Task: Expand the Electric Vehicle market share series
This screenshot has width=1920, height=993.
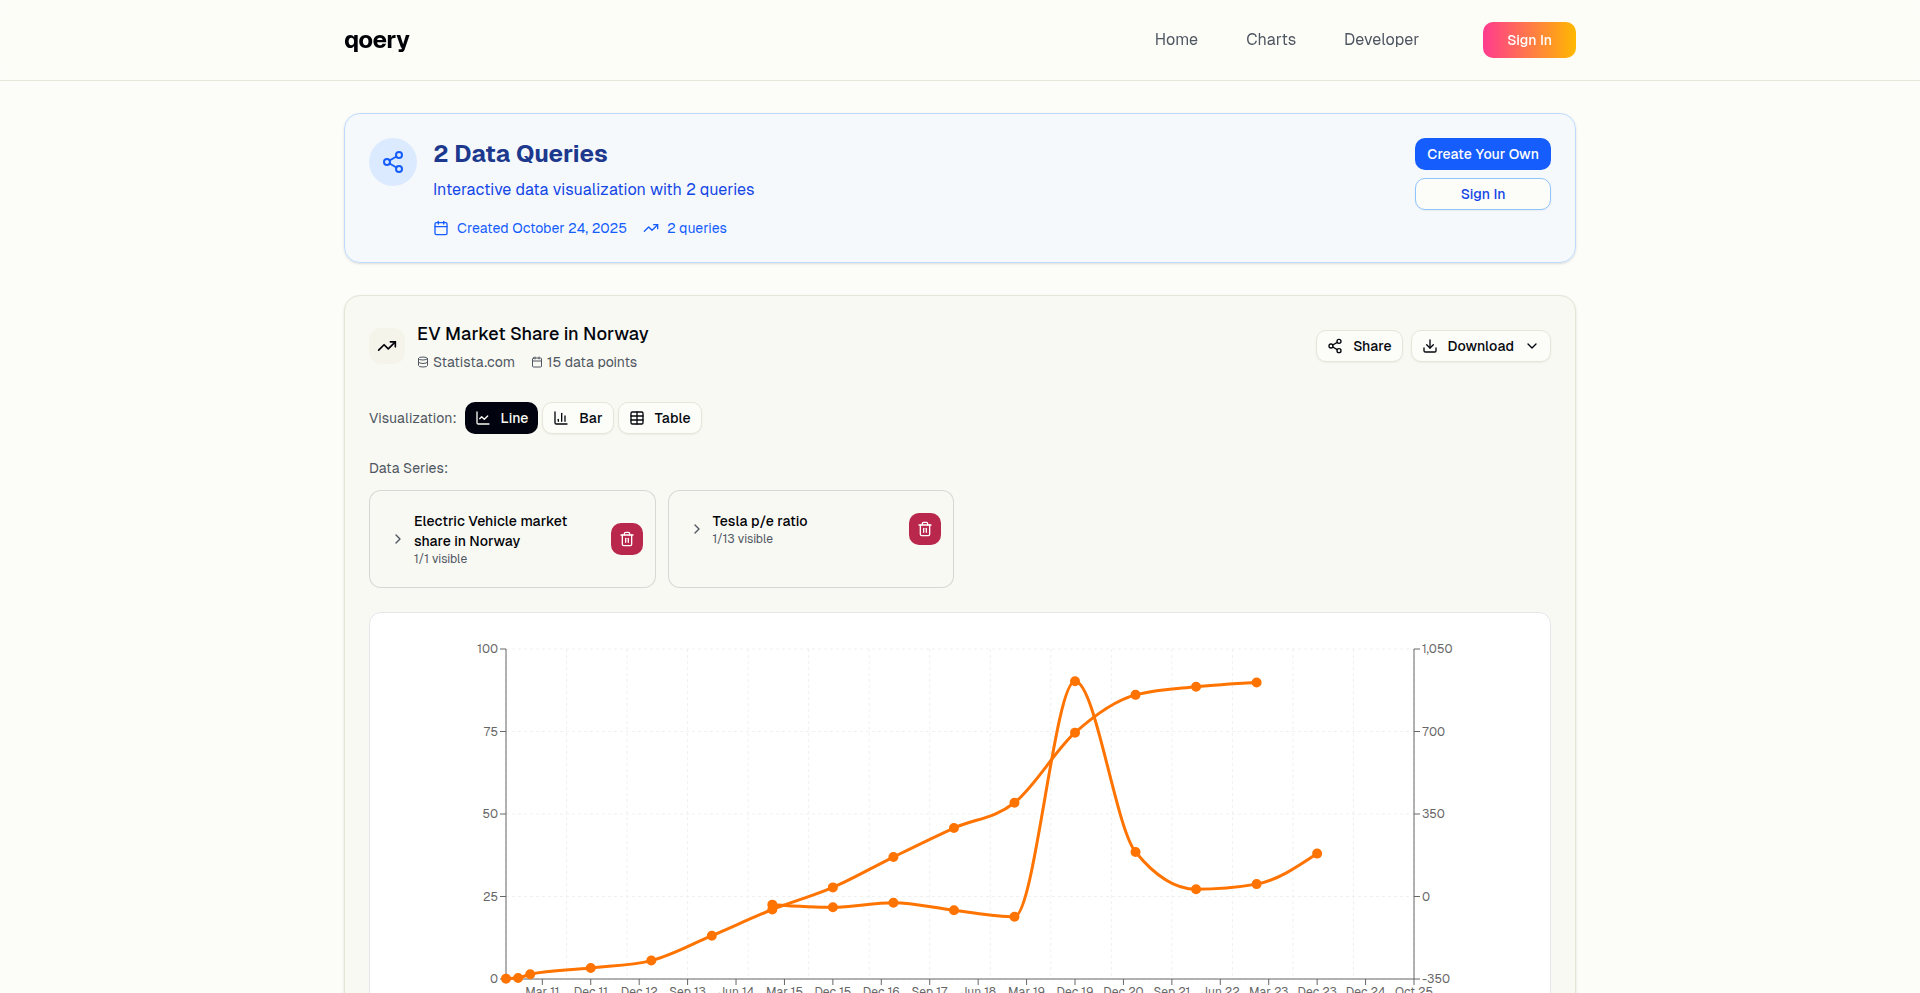Action: click(398, 539)
